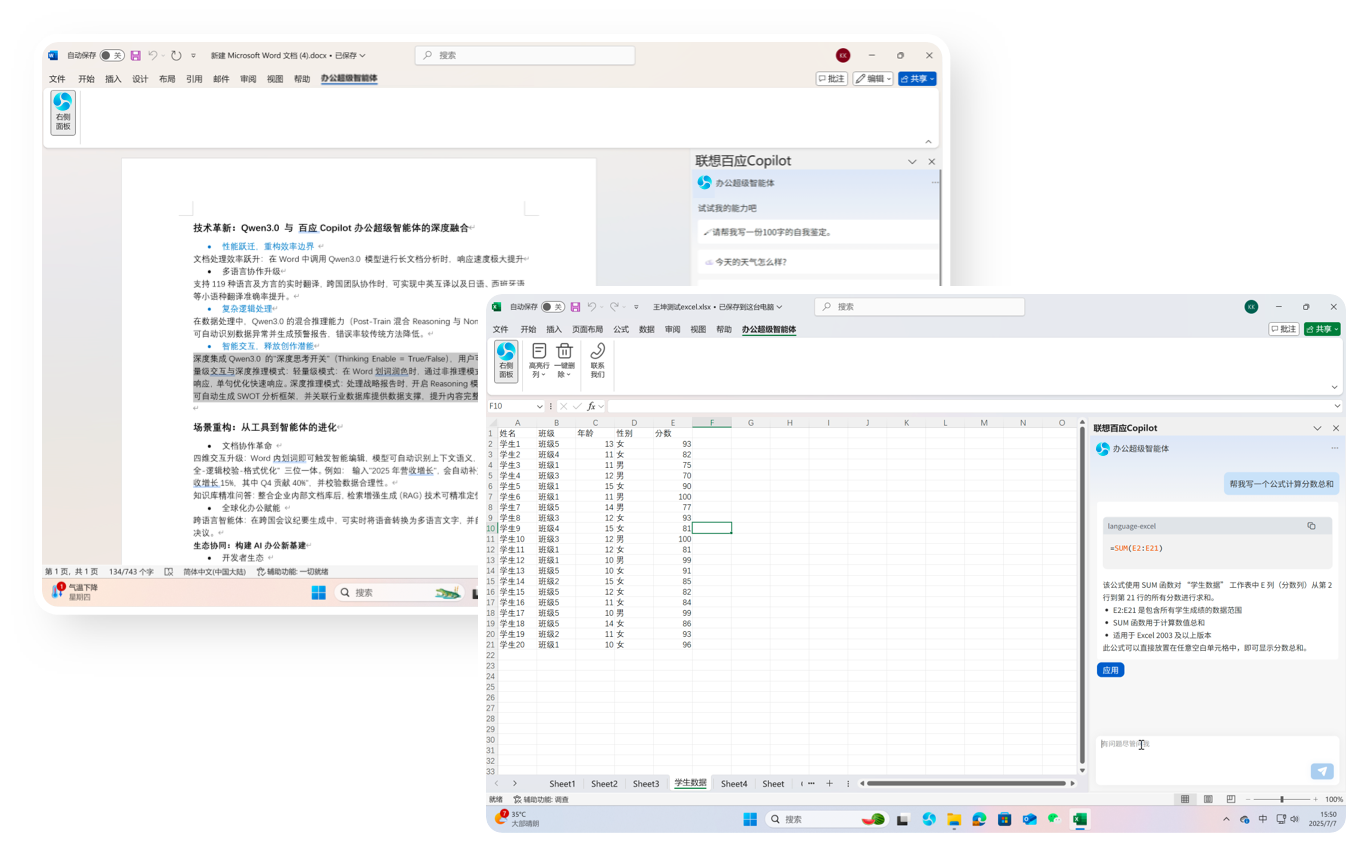Undo the last action in Word

(153, 56)
